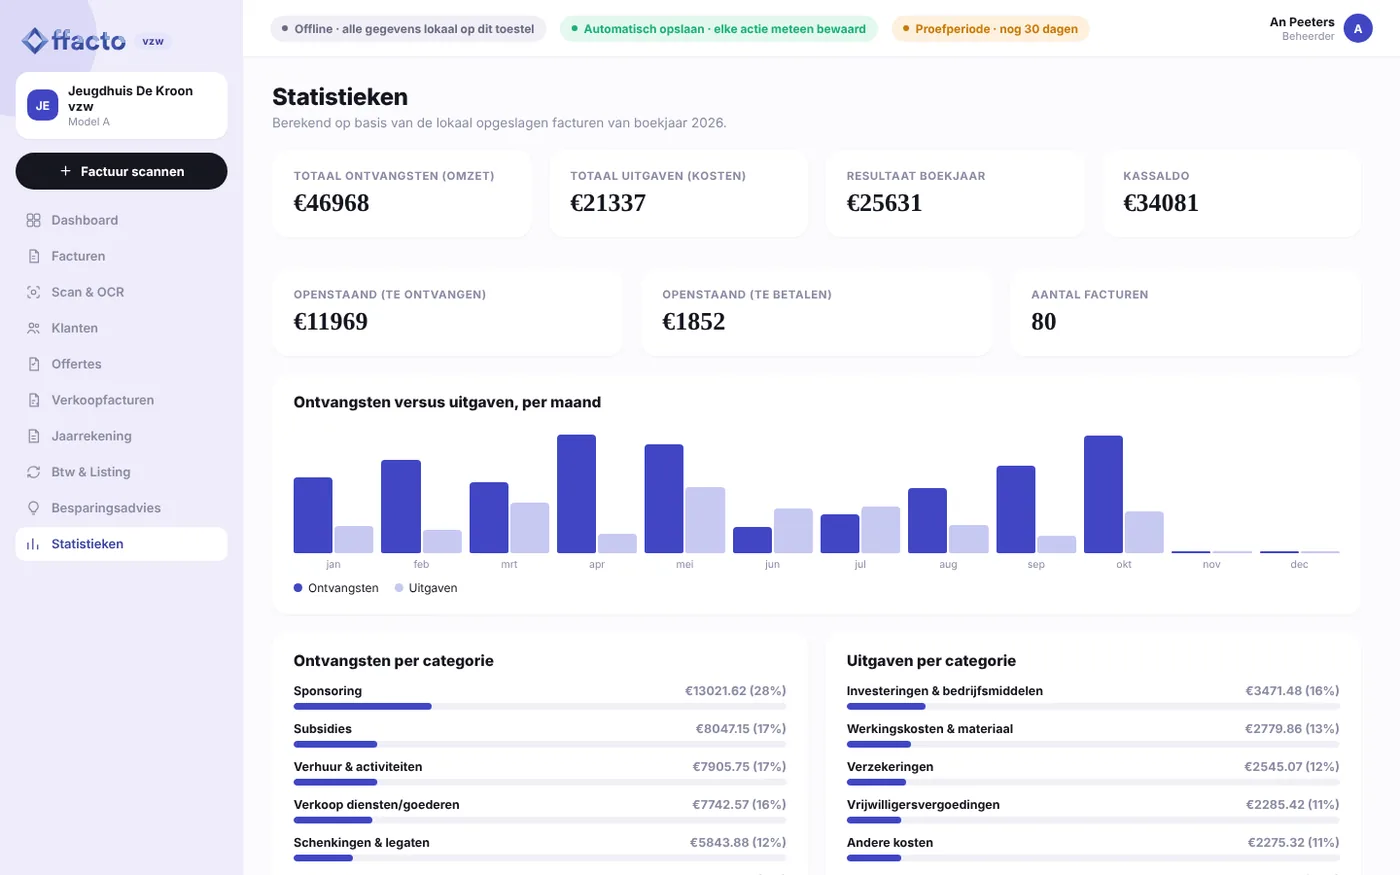Open Scan & OCR section
Image resolution: width=1400 pixels, height=875 pixels.
tap(121, 292)
